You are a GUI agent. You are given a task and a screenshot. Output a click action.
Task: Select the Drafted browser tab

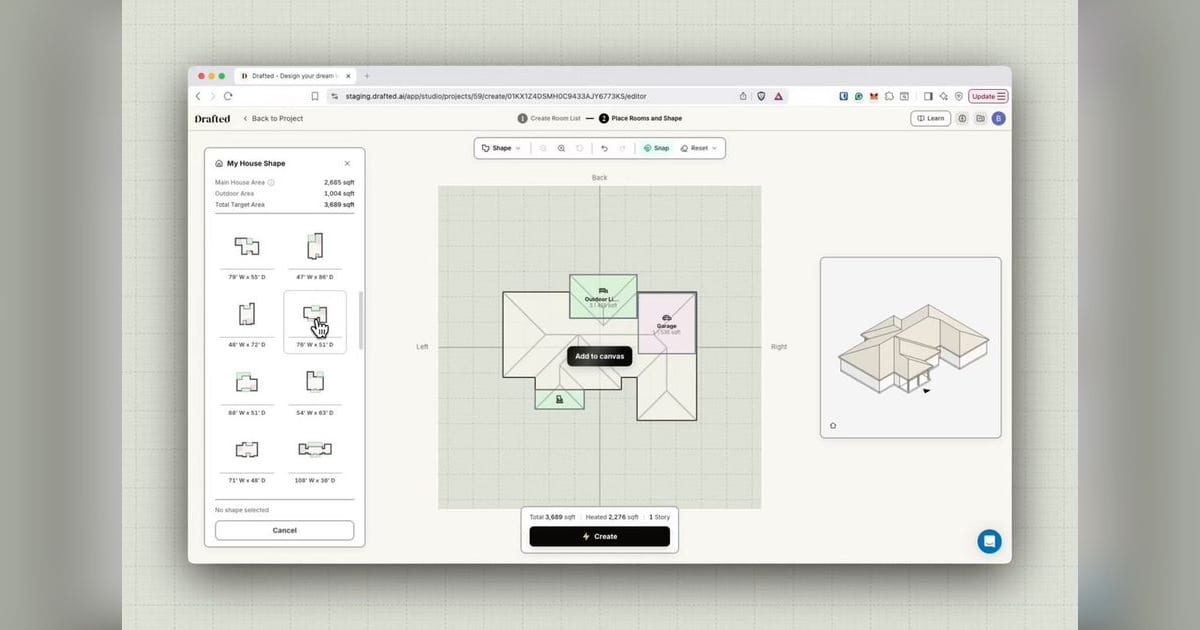pyautogui.click(x=295, y=76)
